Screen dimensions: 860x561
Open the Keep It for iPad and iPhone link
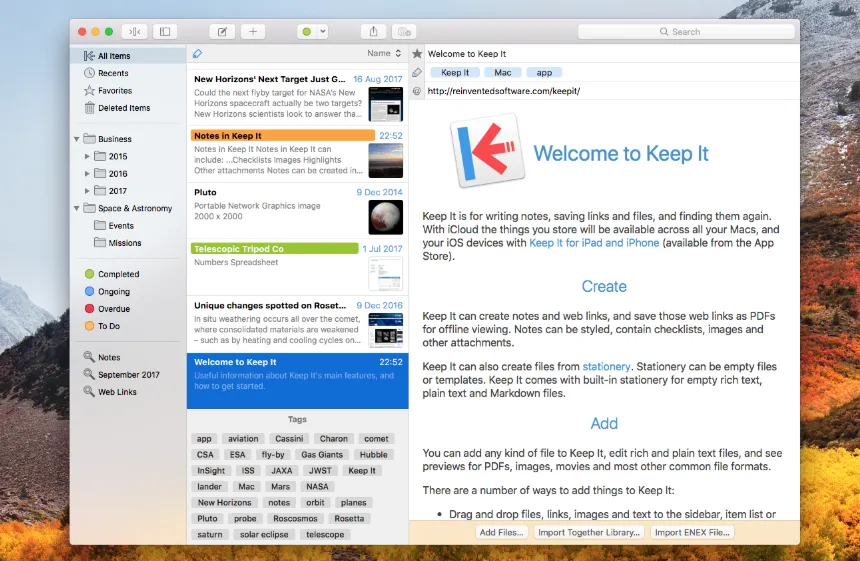click(x=594, y=243)
